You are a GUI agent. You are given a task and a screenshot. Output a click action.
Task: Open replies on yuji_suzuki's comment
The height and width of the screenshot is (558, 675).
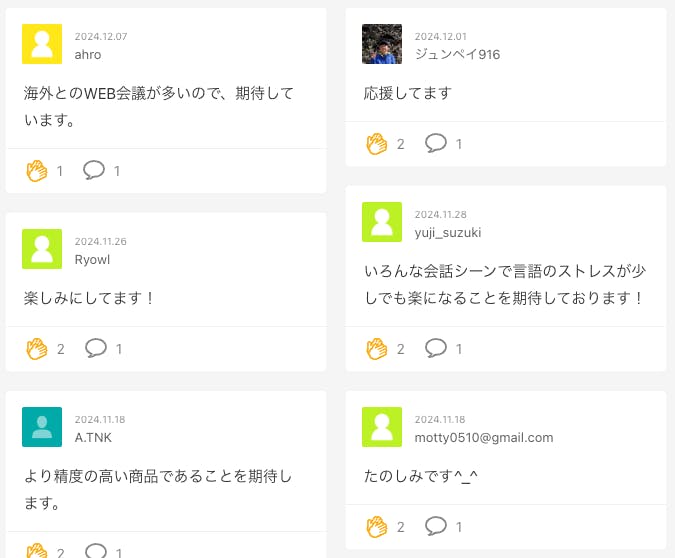(436, 349)
